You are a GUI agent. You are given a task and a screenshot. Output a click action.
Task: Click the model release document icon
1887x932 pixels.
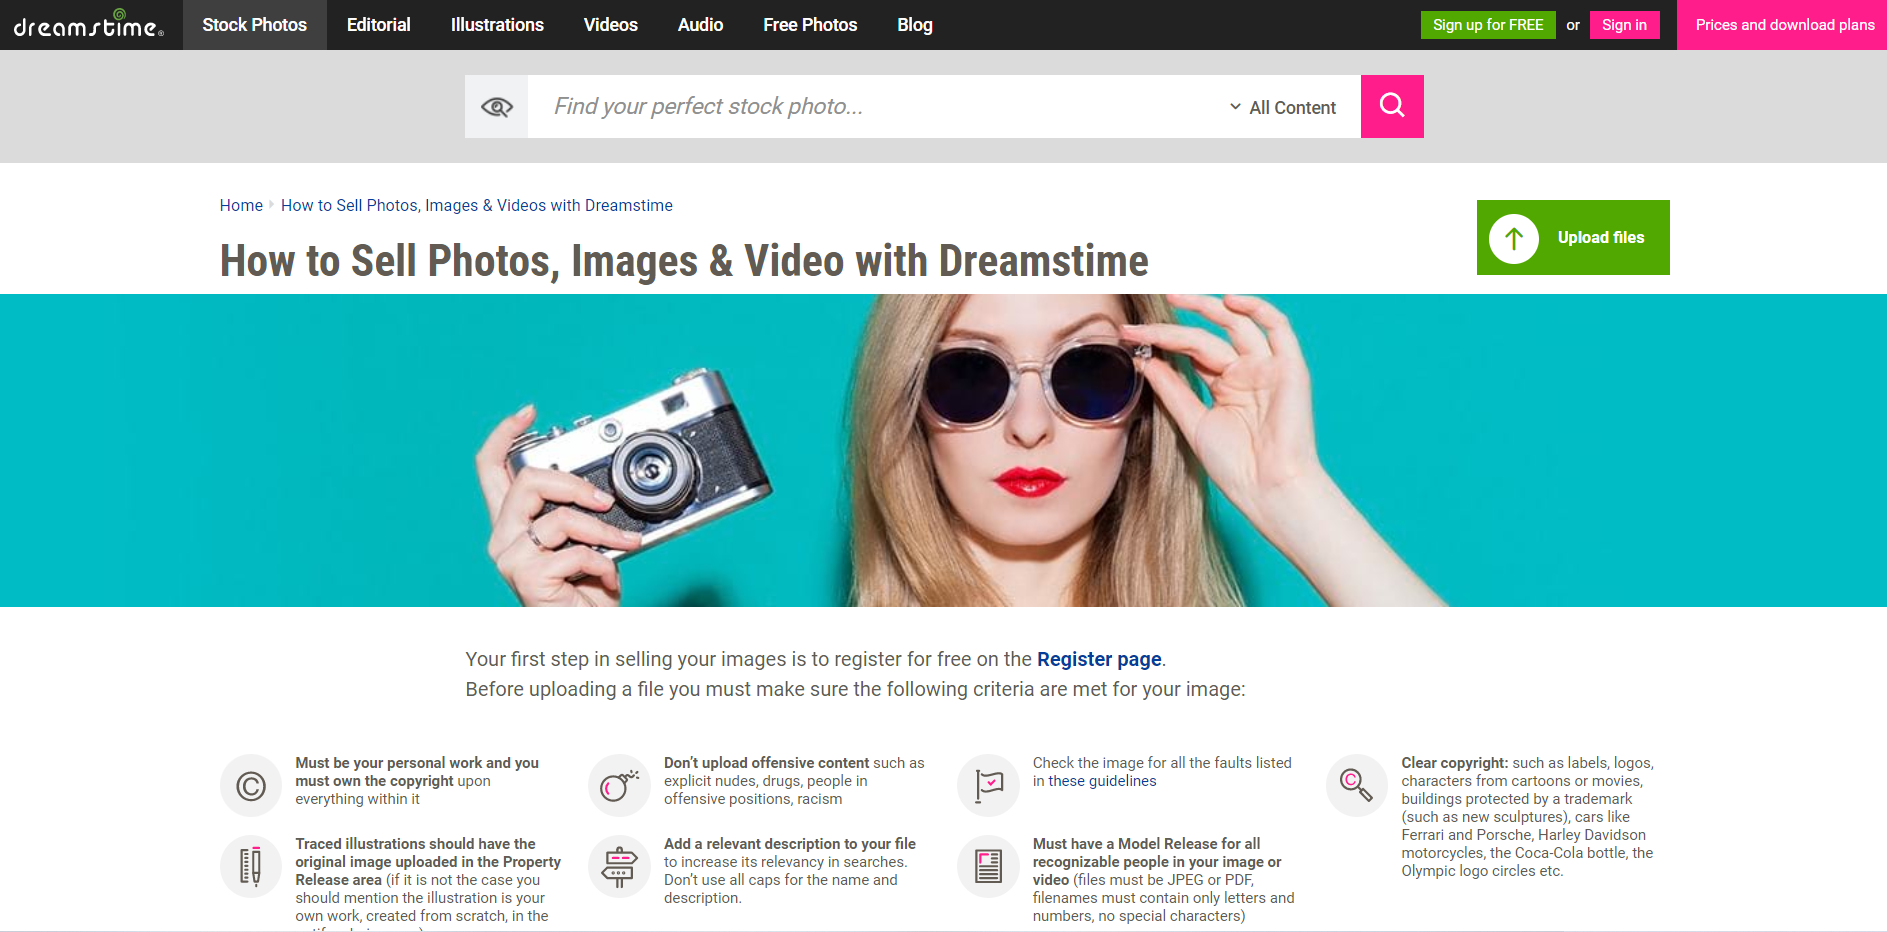click(x=988, y=866)
